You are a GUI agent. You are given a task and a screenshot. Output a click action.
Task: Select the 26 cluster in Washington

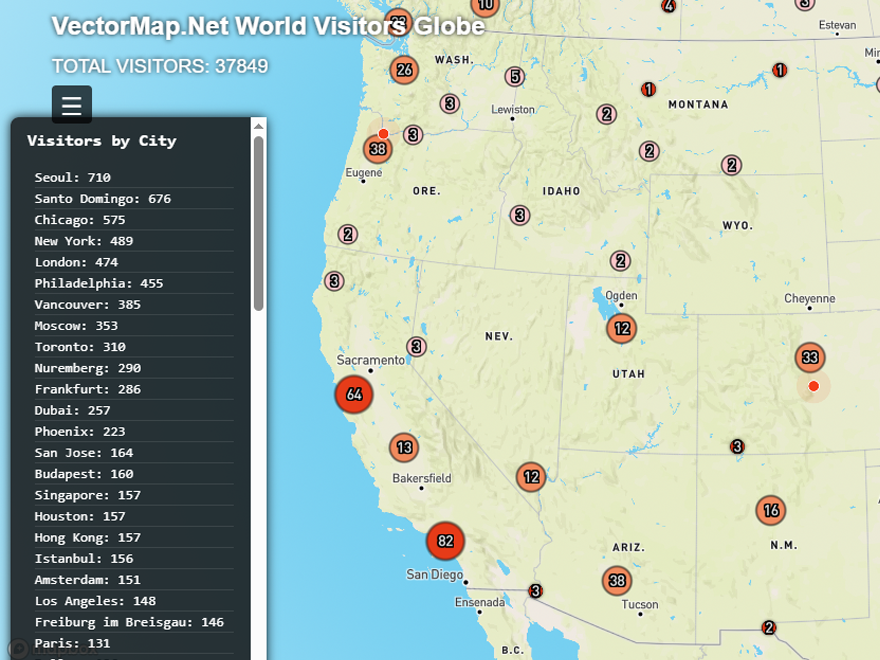coord(404,70)
